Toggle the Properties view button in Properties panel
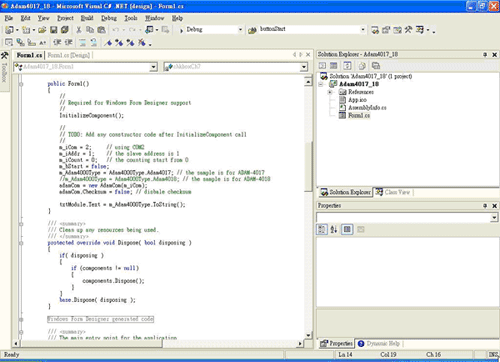The width and height of the screenshot is (500, 362). coord(347,229)
